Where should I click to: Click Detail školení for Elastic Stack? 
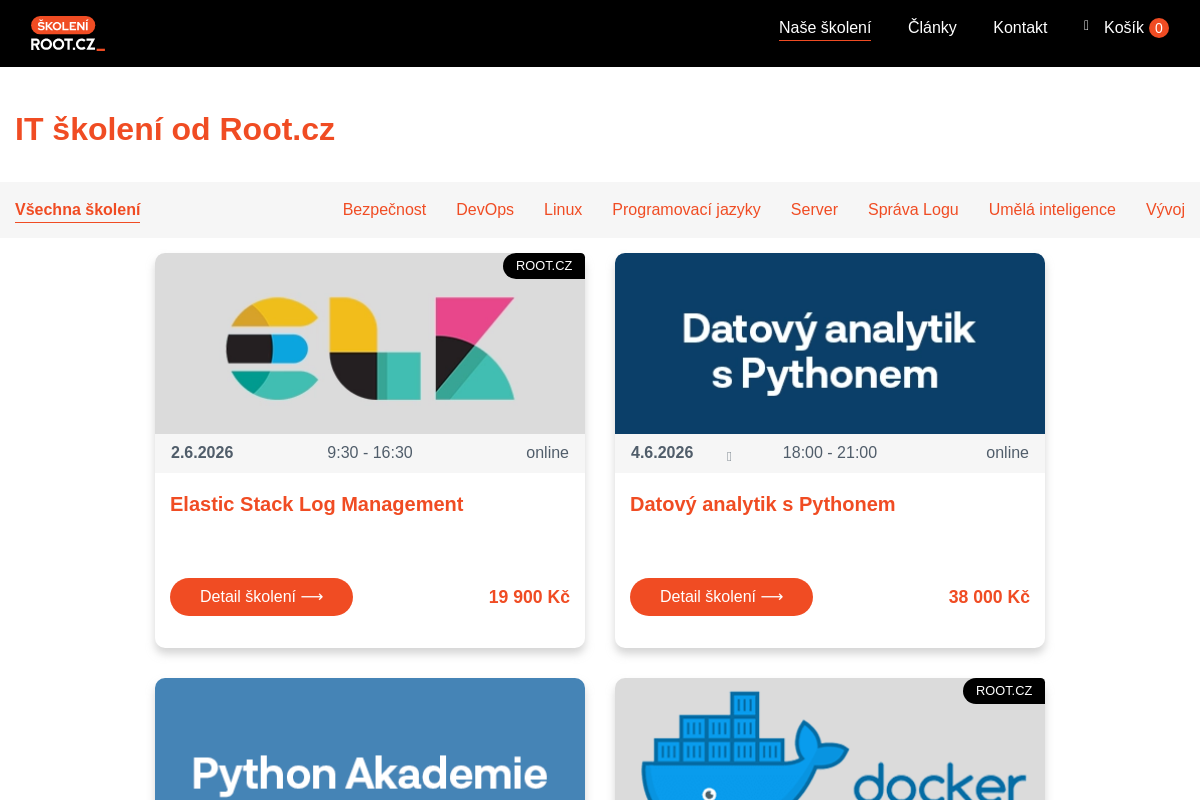click(x=261, y=597)
